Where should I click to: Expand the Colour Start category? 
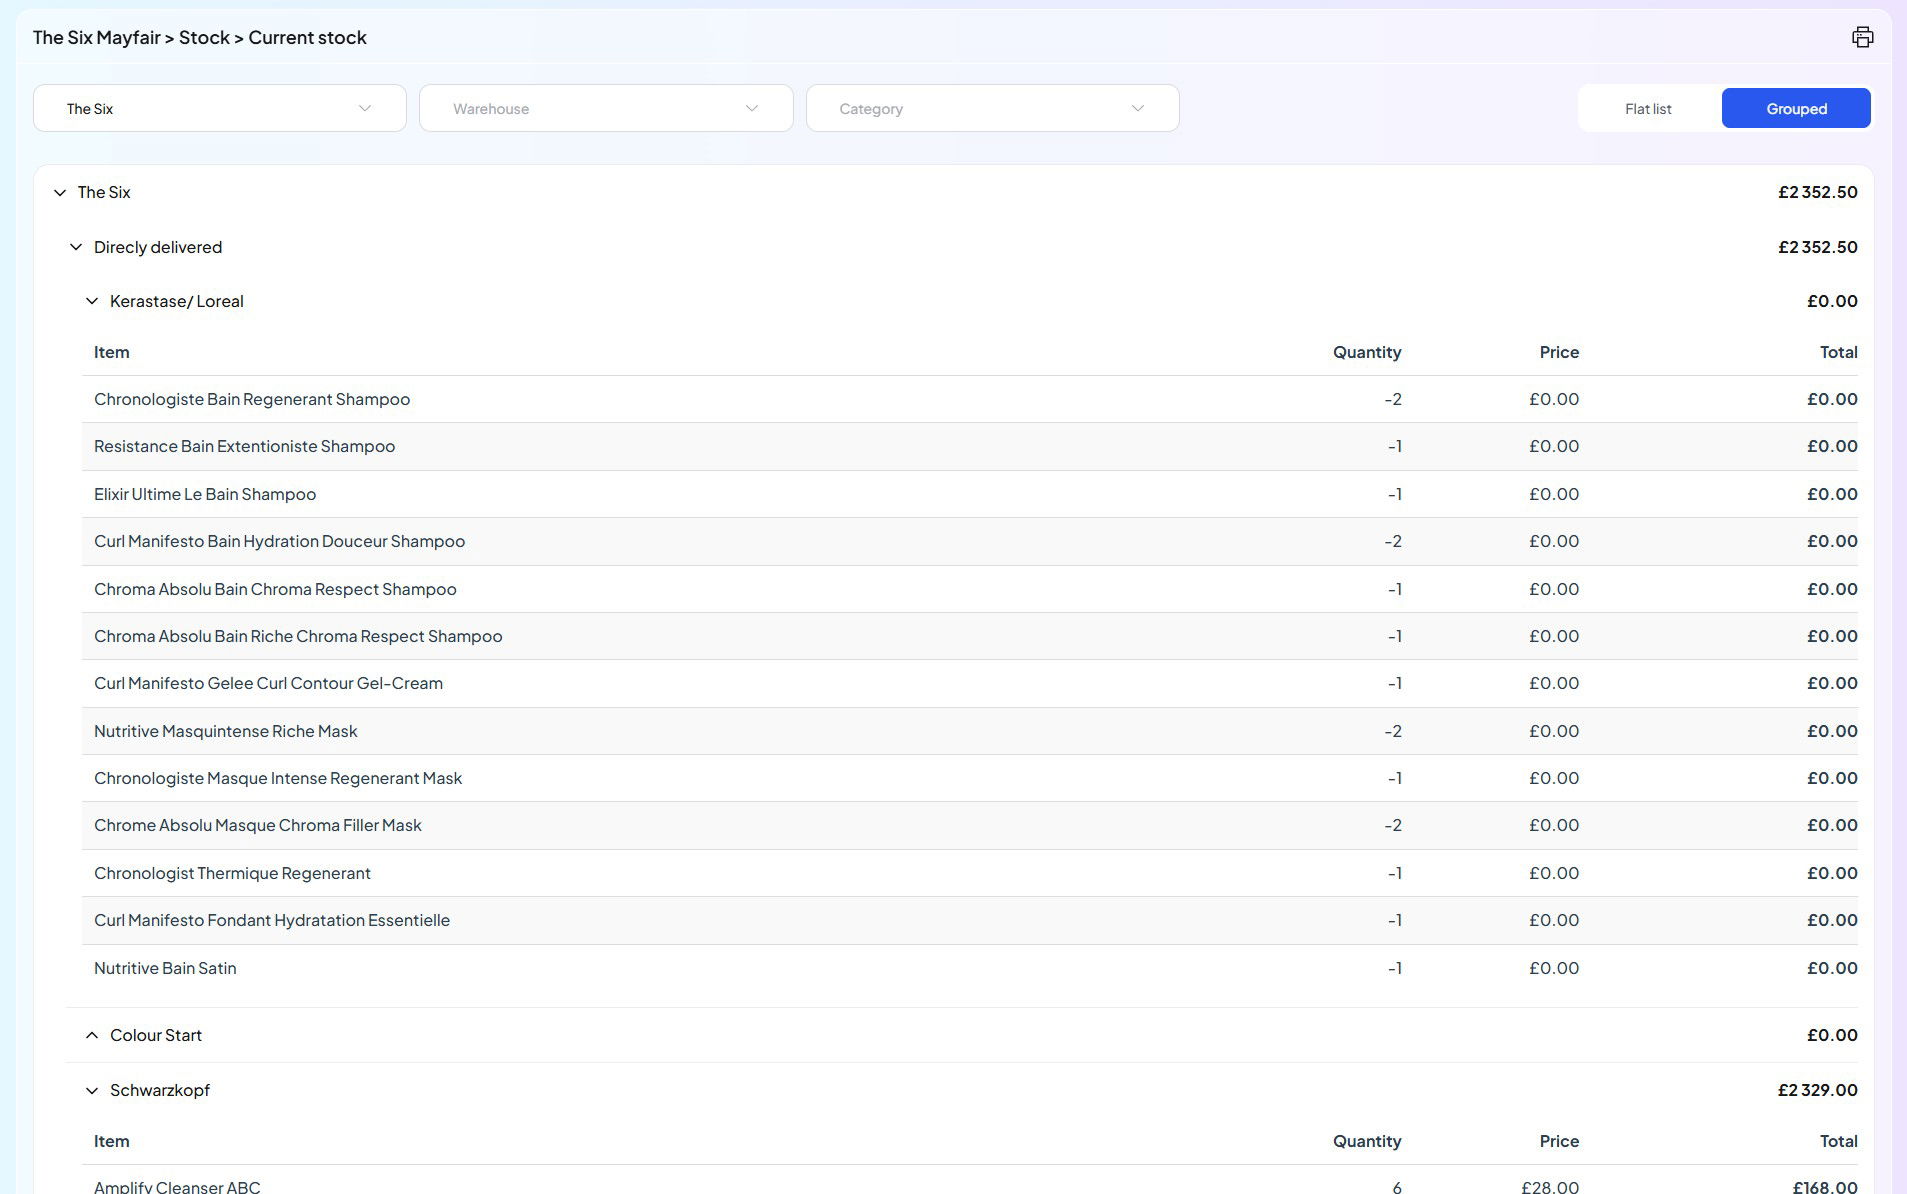pos(92,1035)
